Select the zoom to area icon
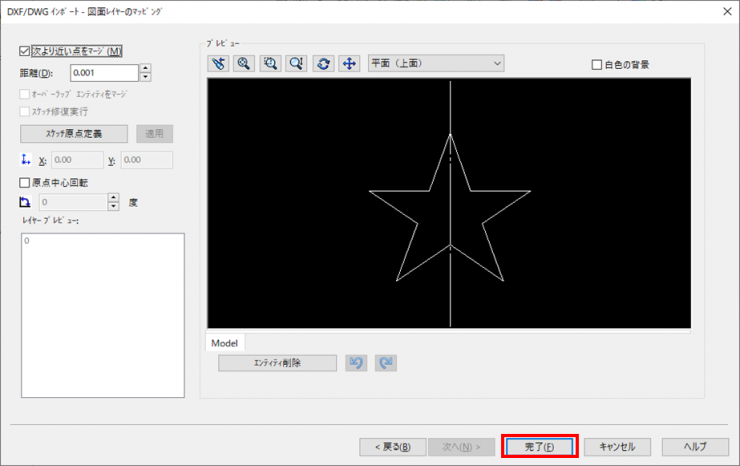The image size is (740, 466). (x=270, y=63)
